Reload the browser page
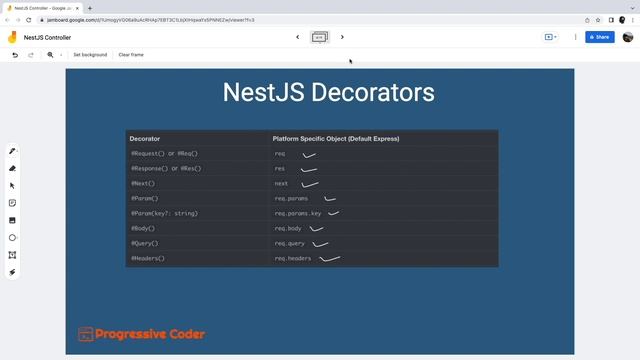Screen dimensions: 640x360 coord(29,20)
